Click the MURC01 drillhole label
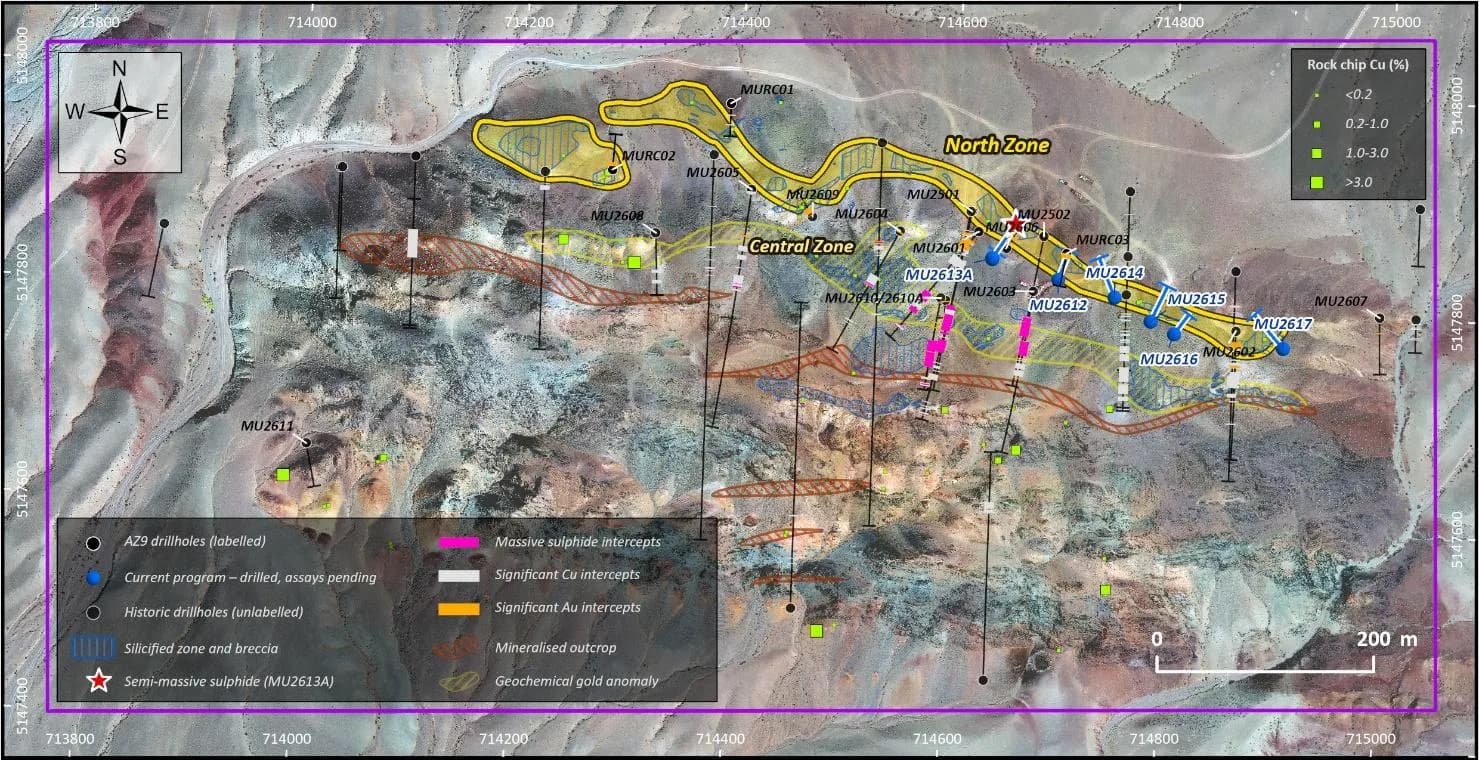The width and height of the screenshot is (1479, 761). point(766,90)
